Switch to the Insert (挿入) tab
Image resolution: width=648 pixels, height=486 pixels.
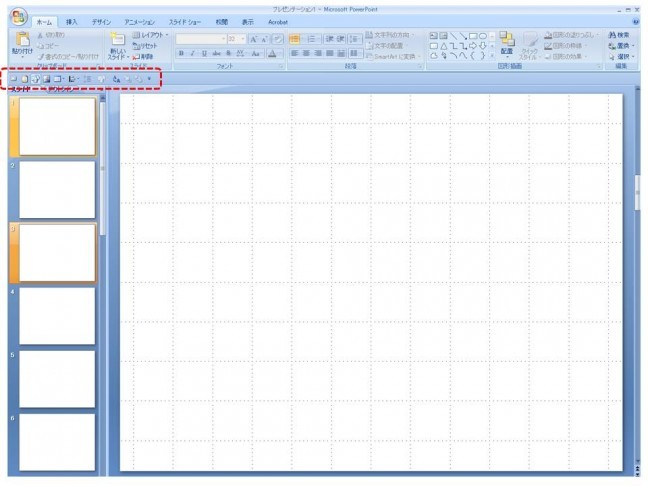71,20
